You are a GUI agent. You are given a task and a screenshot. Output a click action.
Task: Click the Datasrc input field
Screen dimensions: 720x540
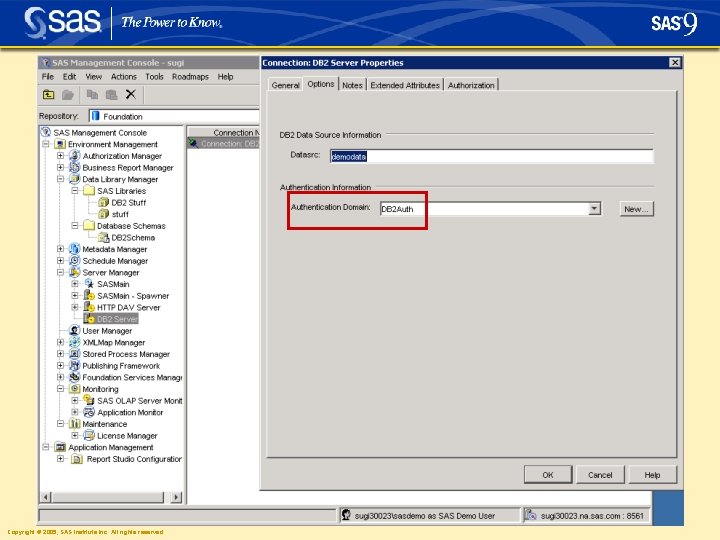[x=491, y=157]
